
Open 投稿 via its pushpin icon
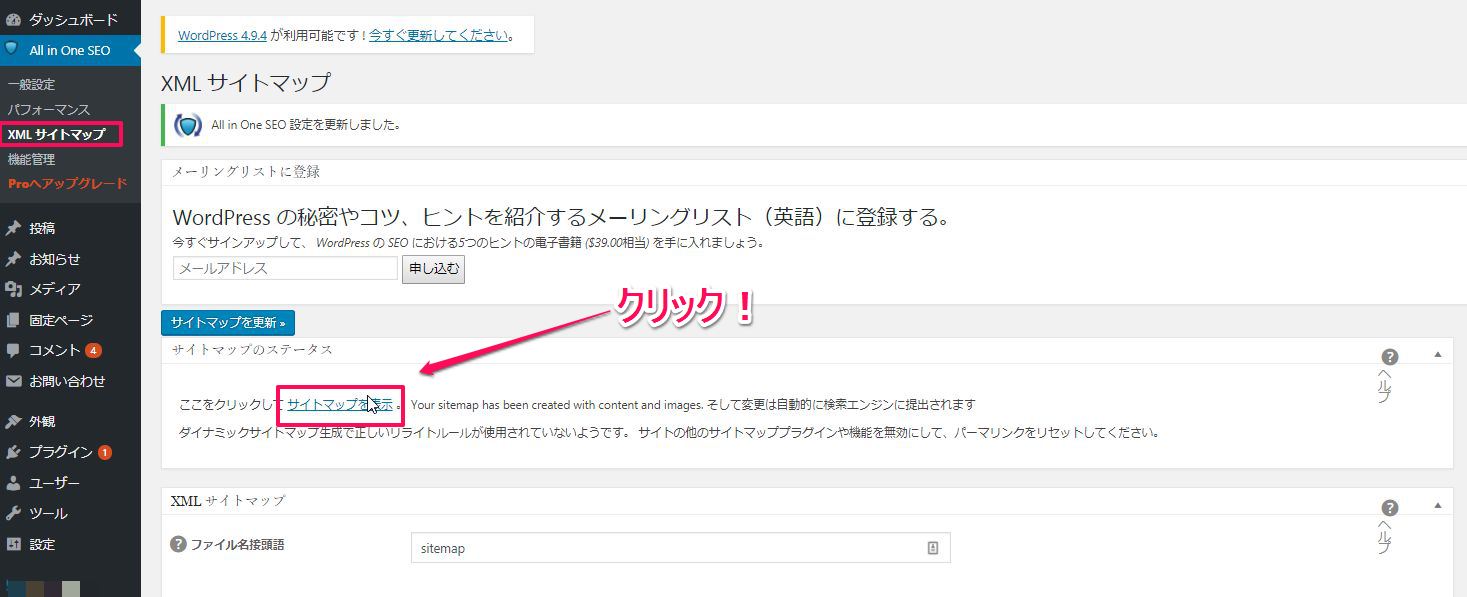tap(13, 228)
